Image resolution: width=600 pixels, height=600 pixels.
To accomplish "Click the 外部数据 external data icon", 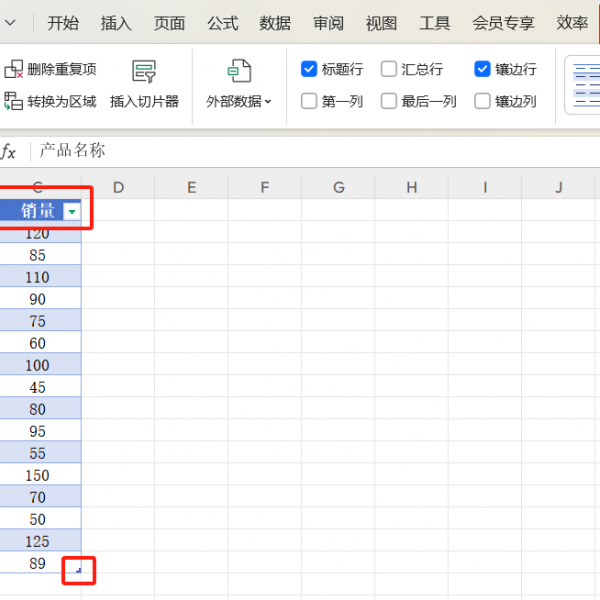I will coord(239,72).
